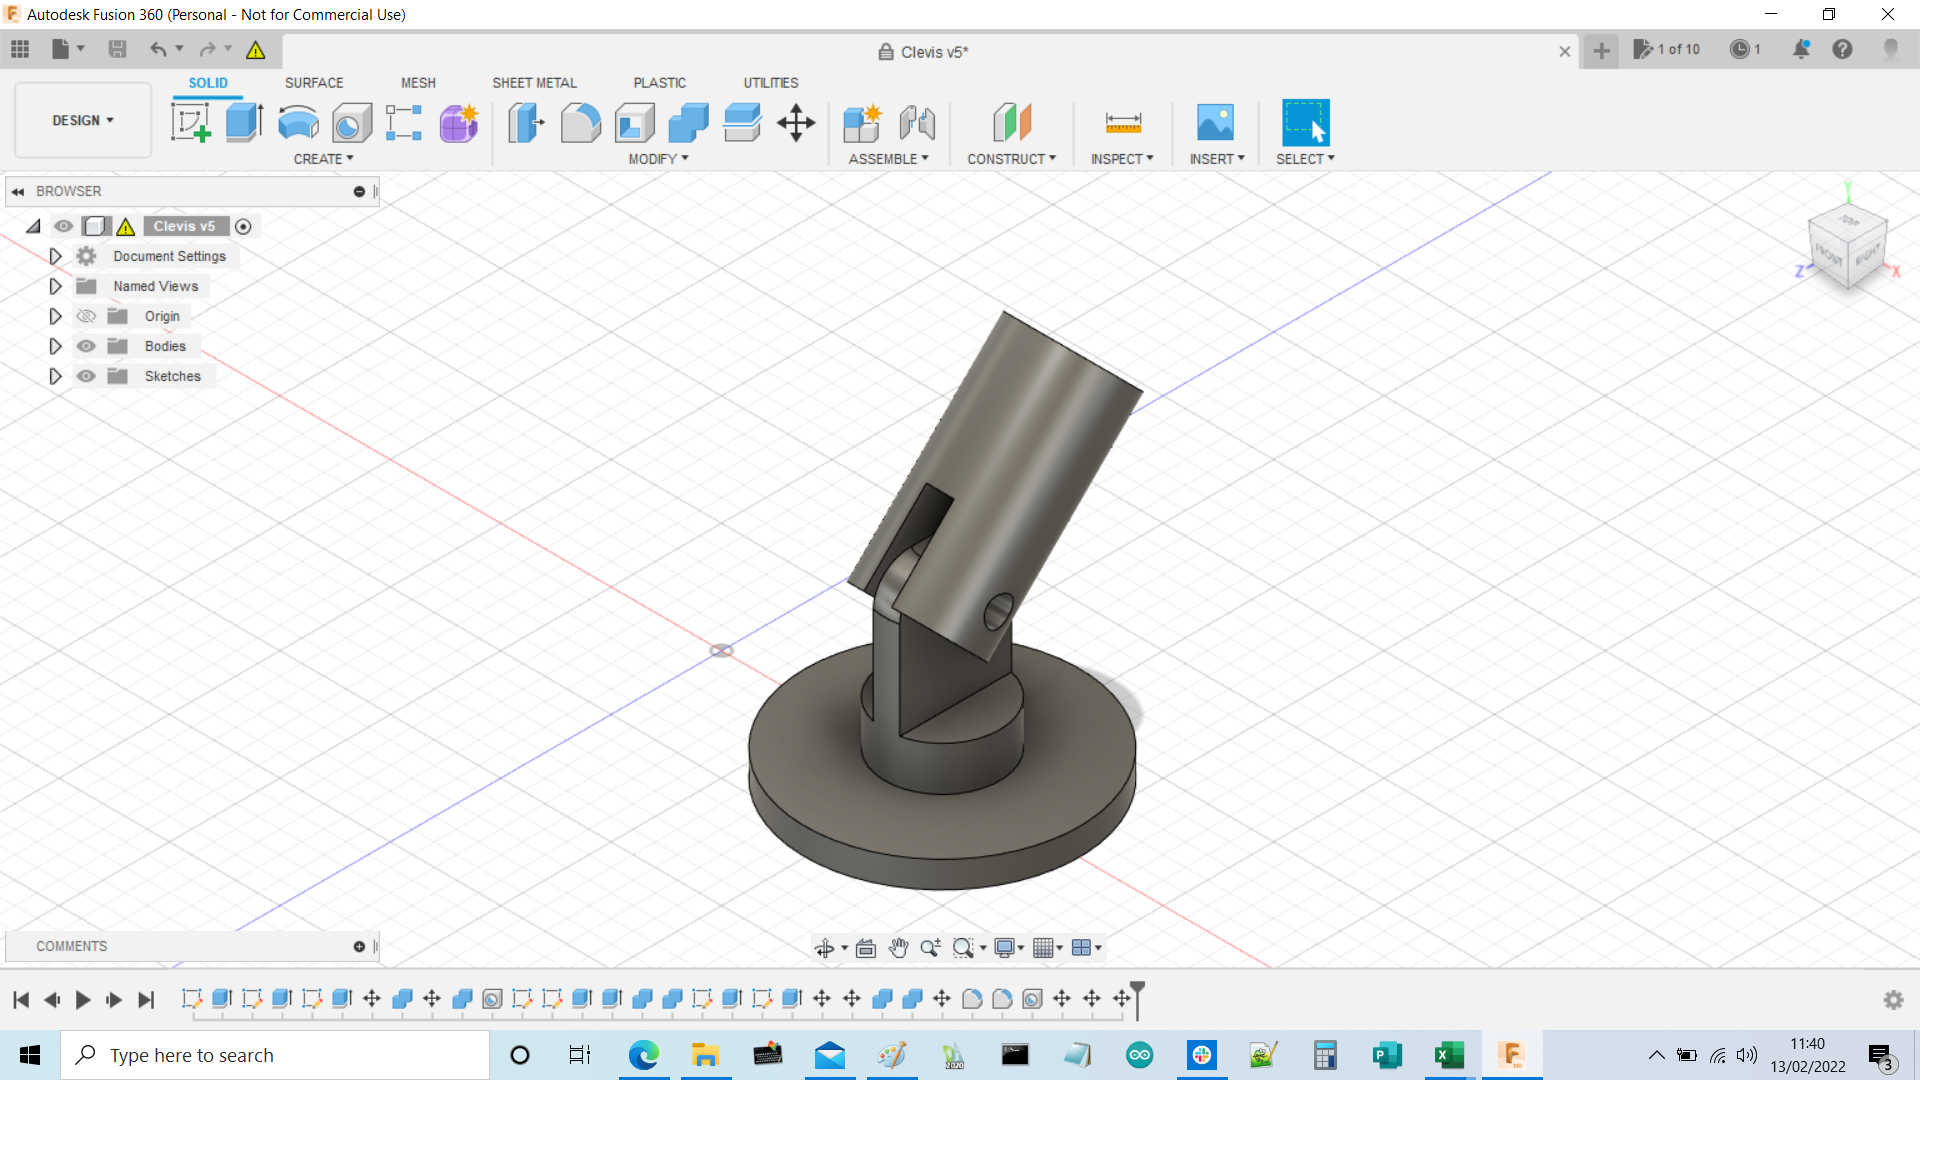Viewport: 1952px width, 1168px height.
Task: Click the Save file button
Action: pyautogui.click(x=115, y=50)
